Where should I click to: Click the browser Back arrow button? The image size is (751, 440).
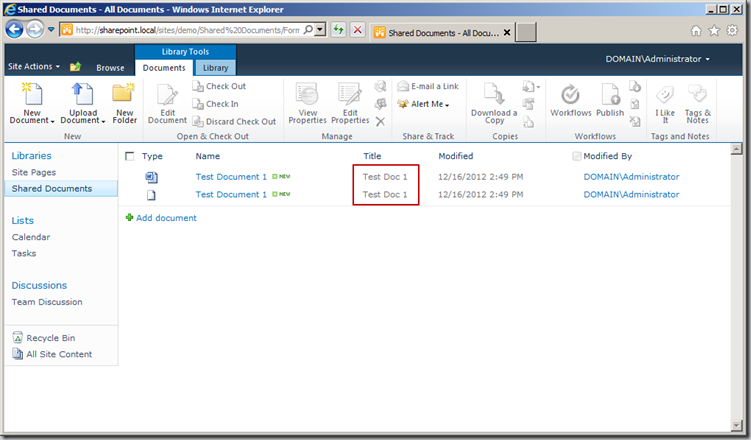point(14,30)
